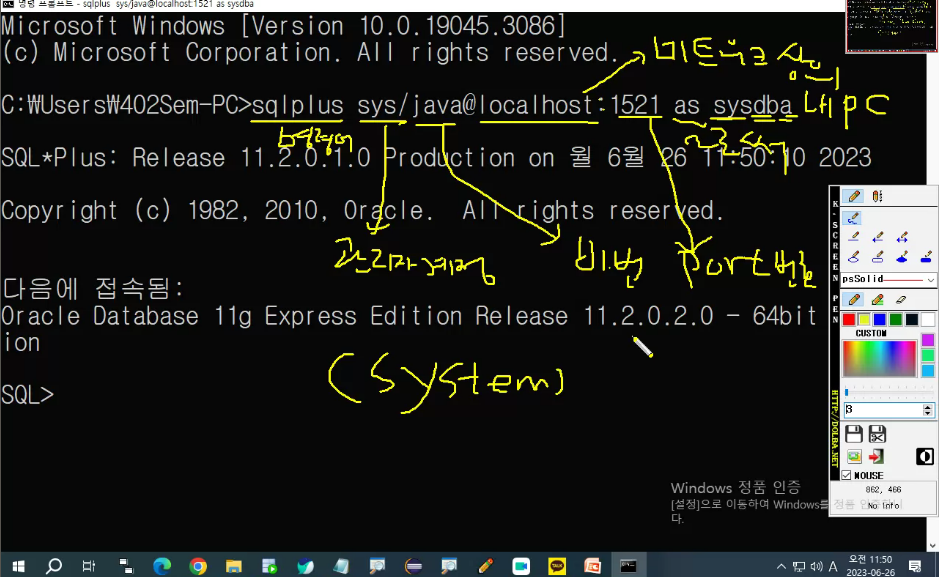
Task: Choose a color from the CUSTOM spectrum
Action: pyautogui.click(x=880, y=358)
